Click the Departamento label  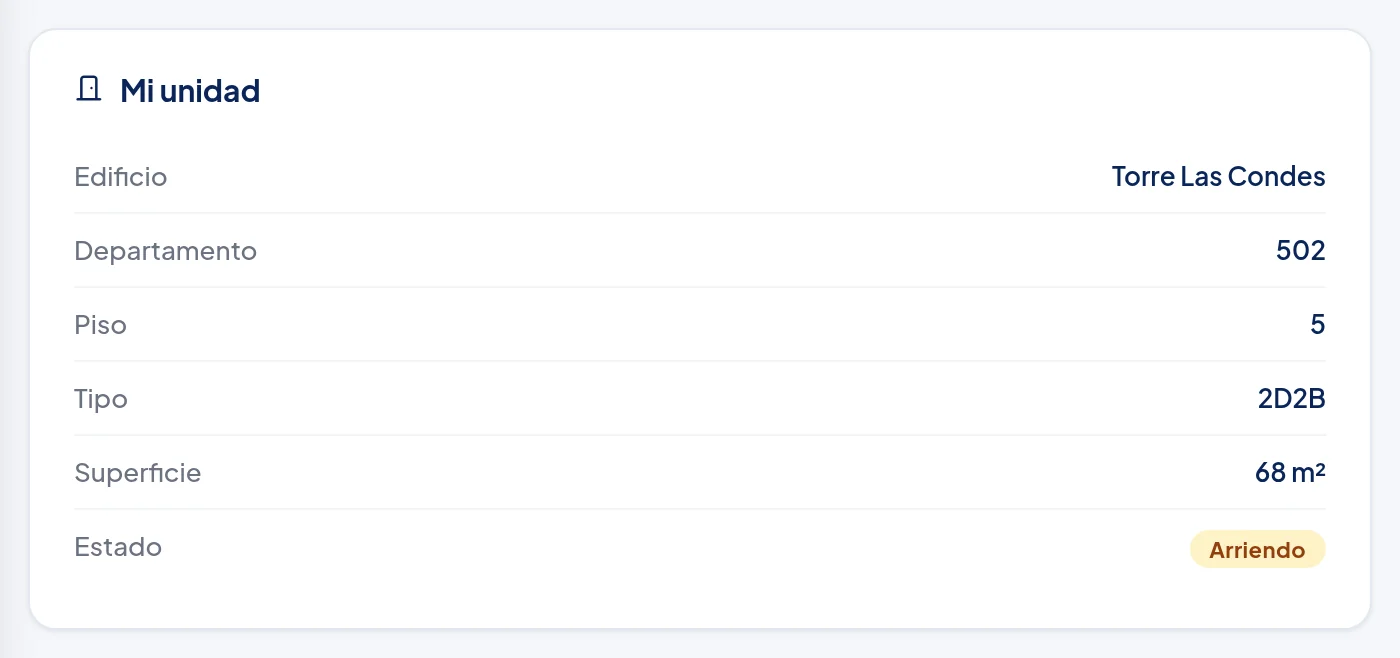[166, 251]
